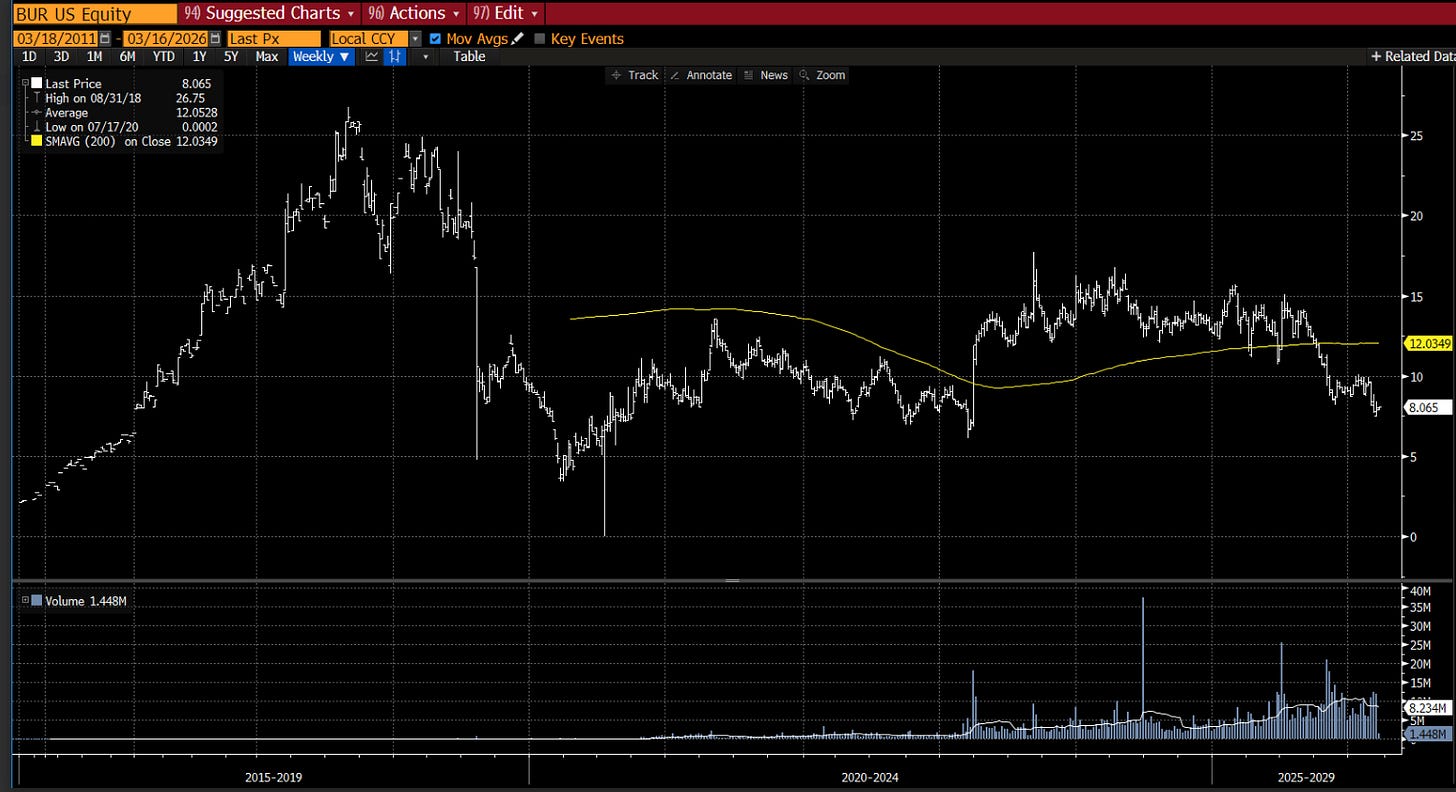The image size is (1456, 792).
Task: Switch to line chart style
Action: click(372, 57)
